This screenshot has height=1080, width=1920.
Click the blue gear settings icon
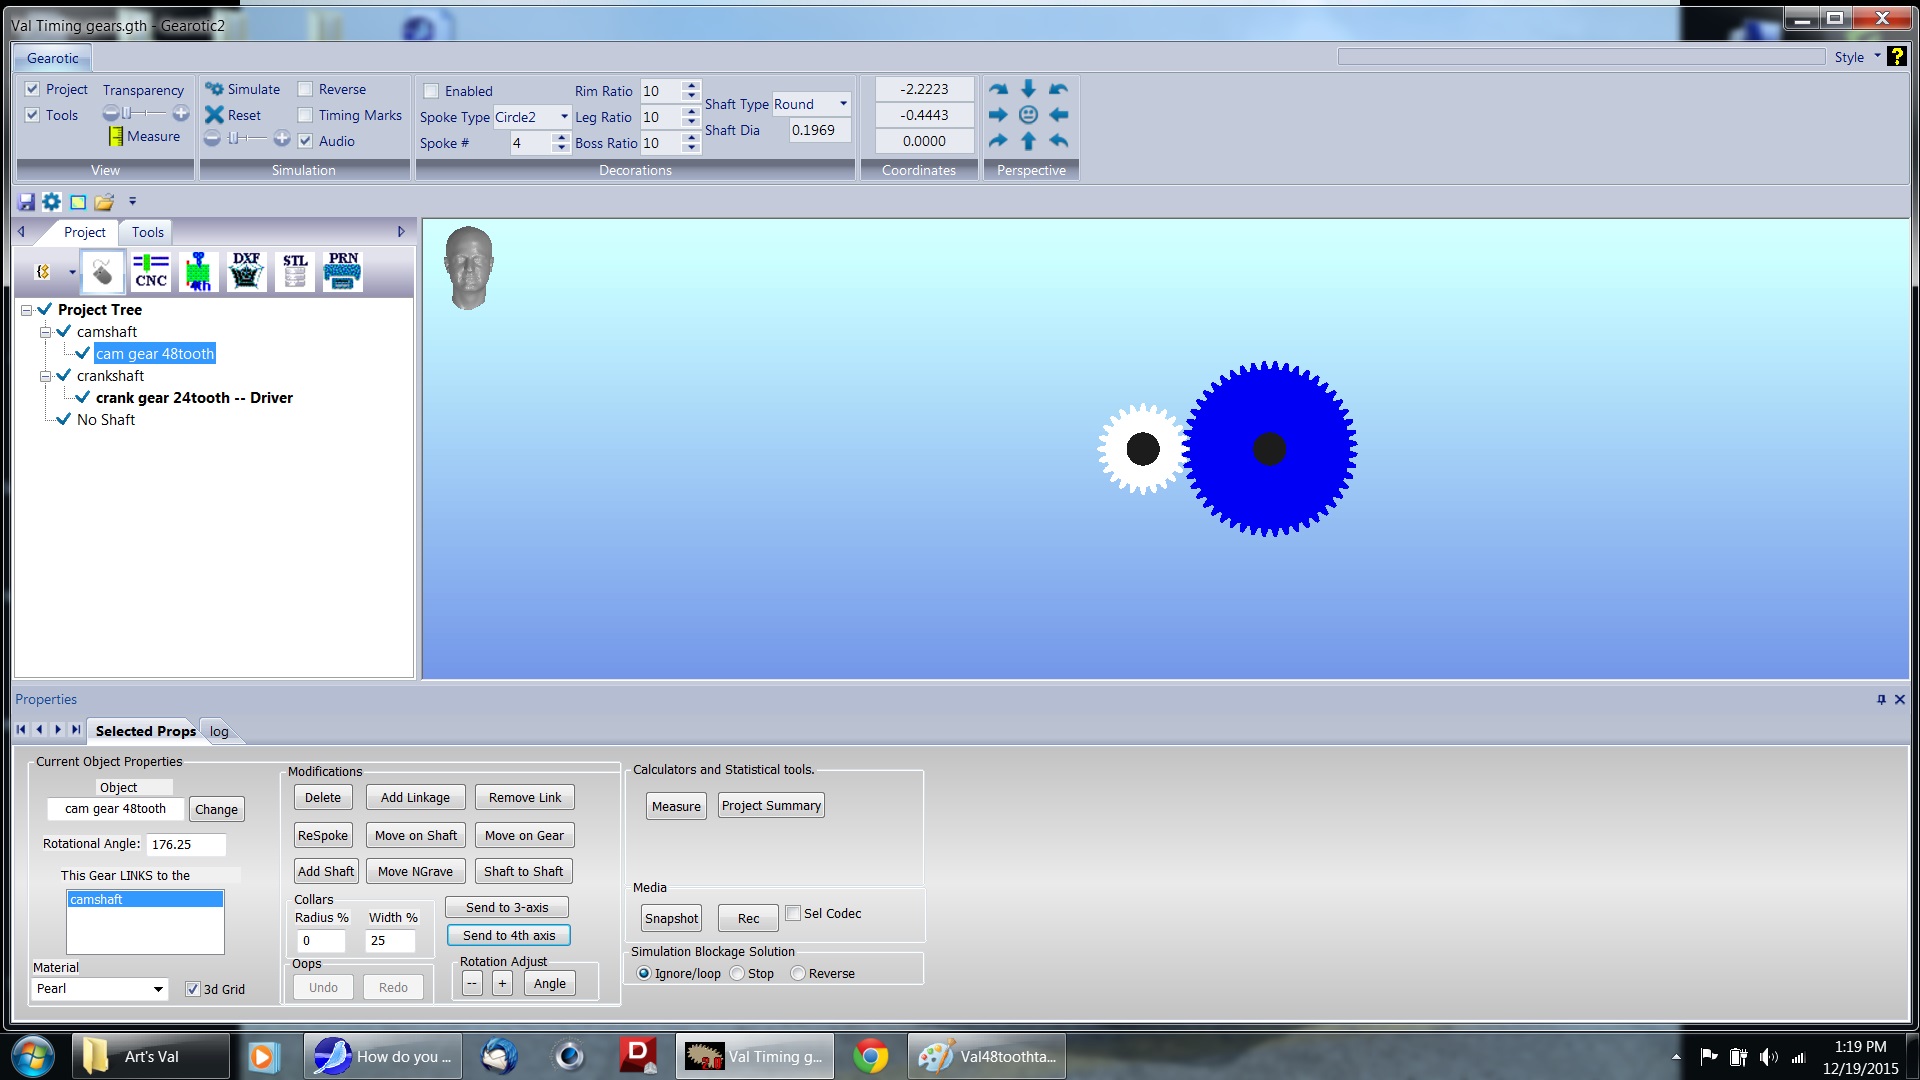click(51, 202)
